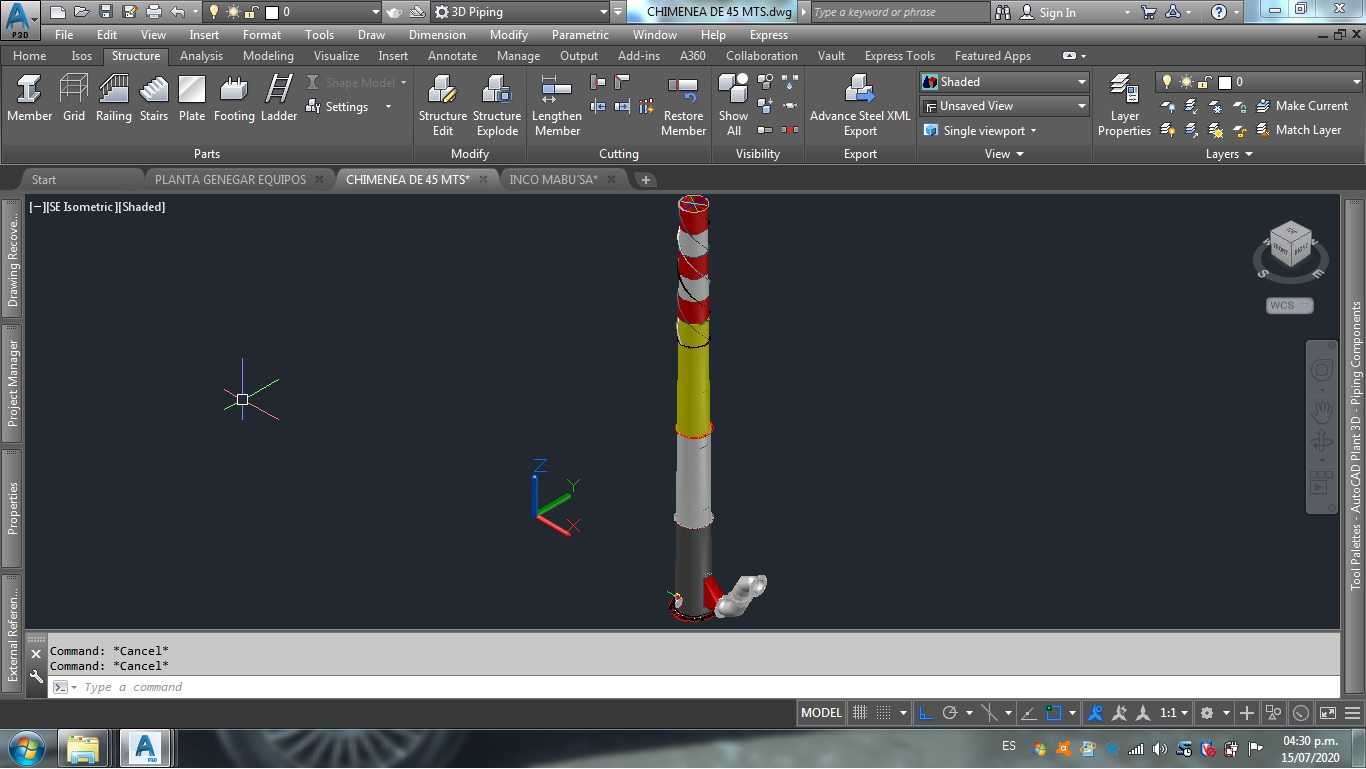This screenshot has width=1366, height=769.
Task: Switch to PLANTA GENEGAR EQUIPOS drawing tab
Action: (x=231, y=180)
